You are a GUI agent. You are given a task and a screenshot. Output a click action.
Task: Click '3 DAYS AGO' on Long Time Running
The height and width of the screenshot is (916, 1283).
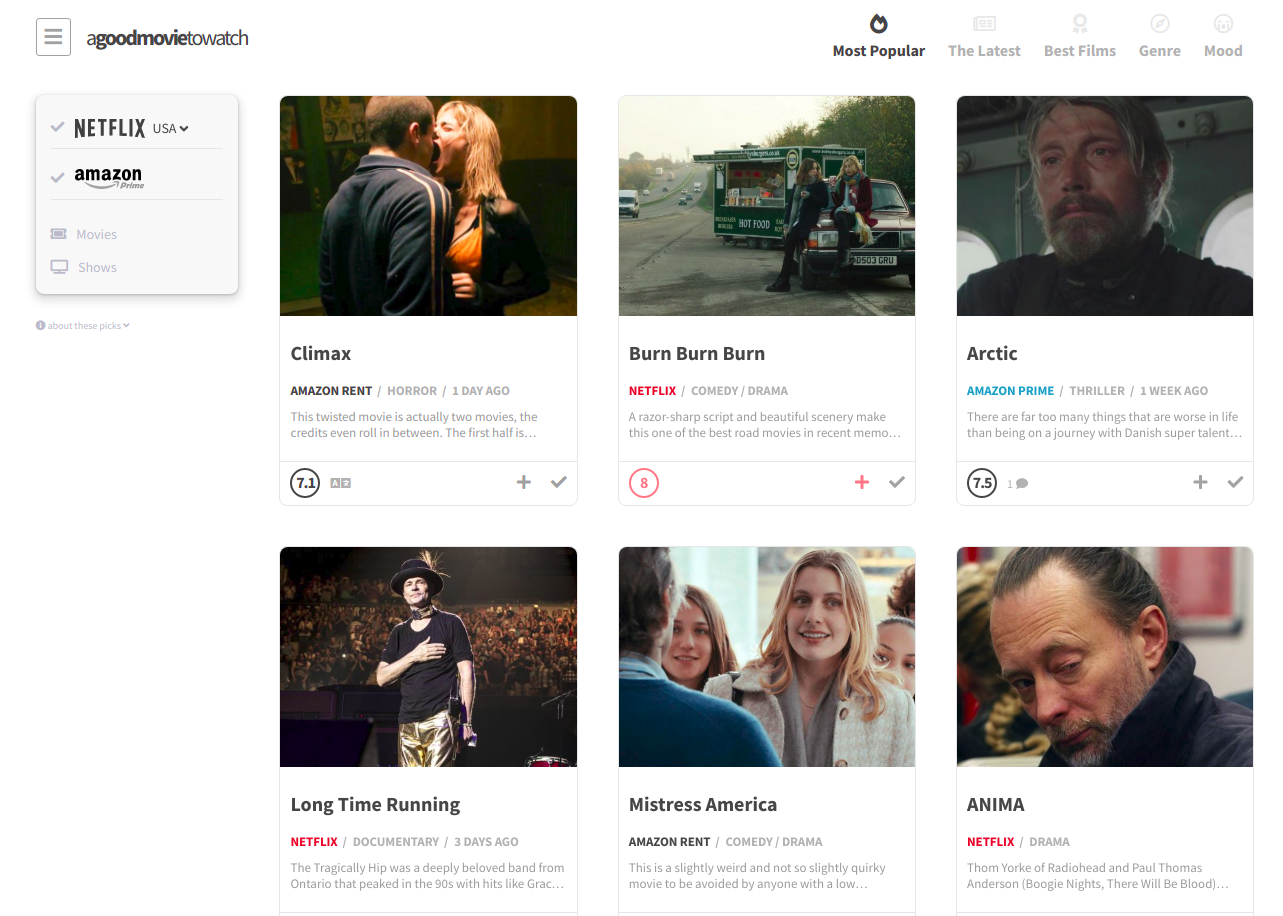click(486, 842)
